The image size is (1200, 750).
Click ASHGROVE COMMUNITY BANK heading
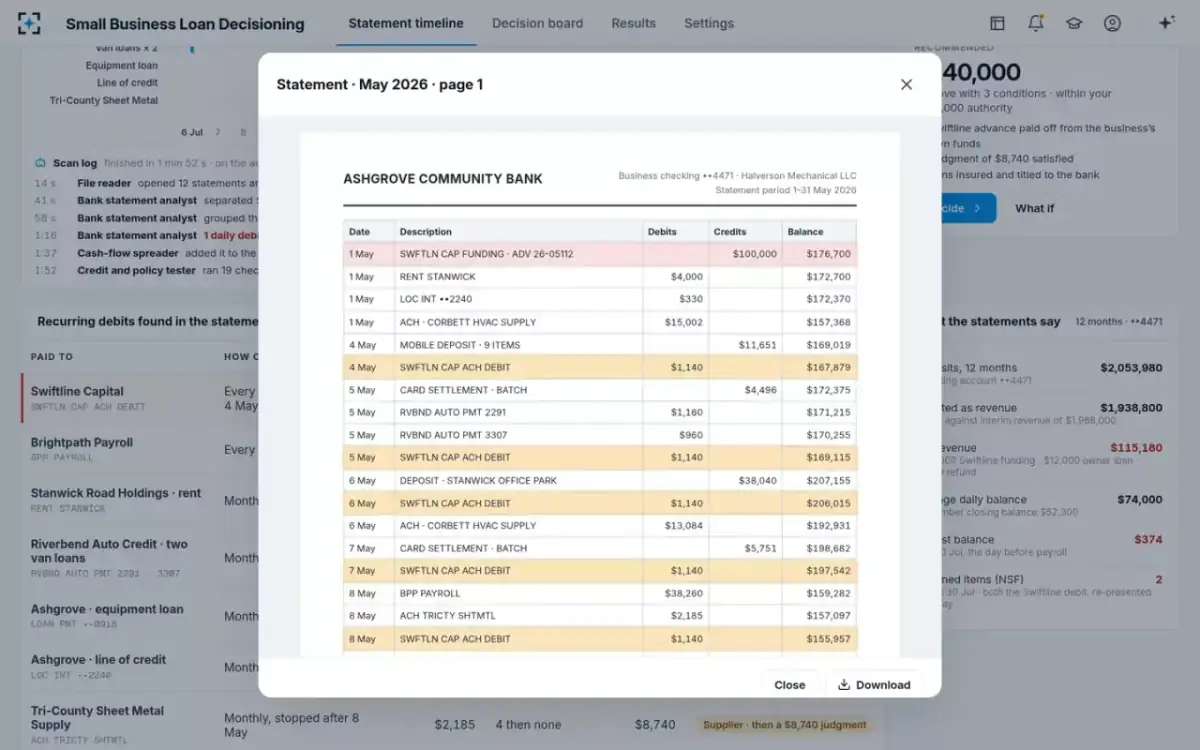[x=443, y=179]
